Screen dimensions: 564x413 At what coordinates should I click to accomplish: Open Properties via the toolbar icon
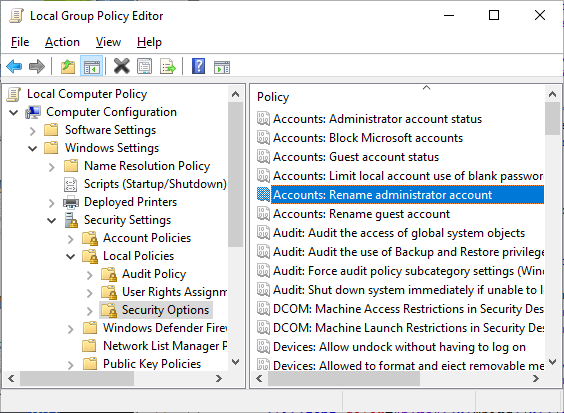[x=145, y=67]
